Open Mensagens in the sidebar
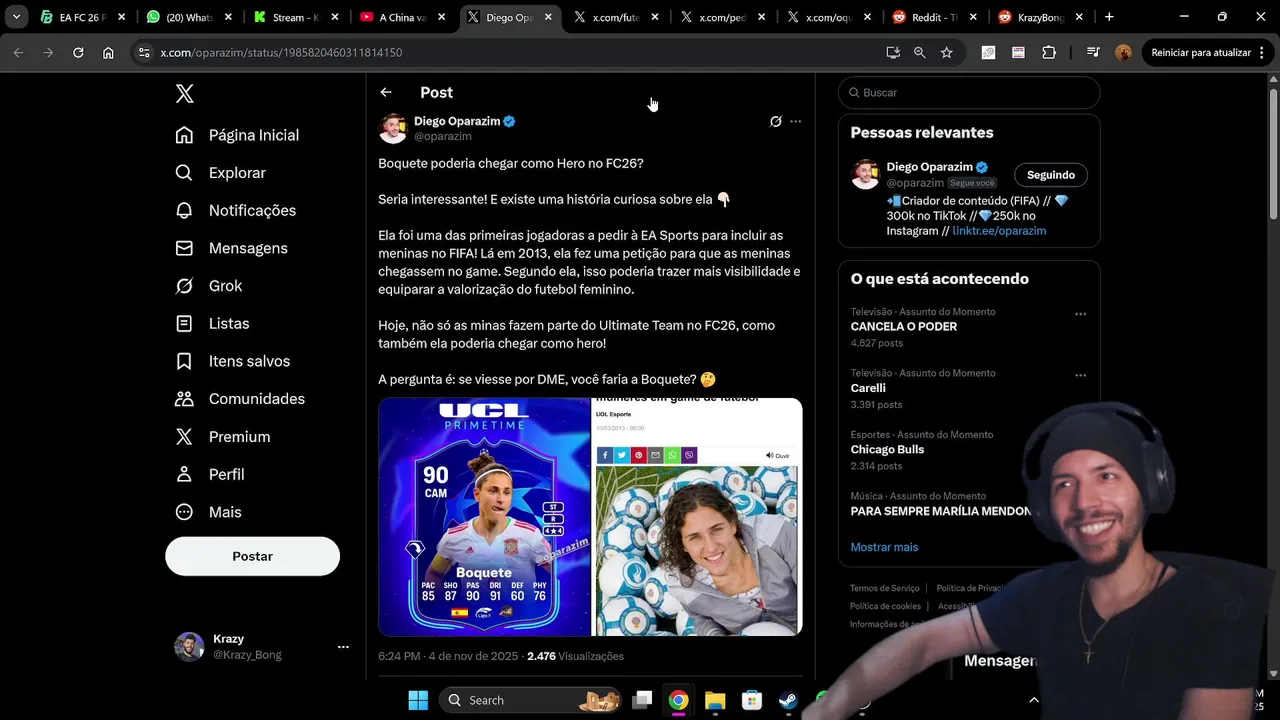 point(232,248)
